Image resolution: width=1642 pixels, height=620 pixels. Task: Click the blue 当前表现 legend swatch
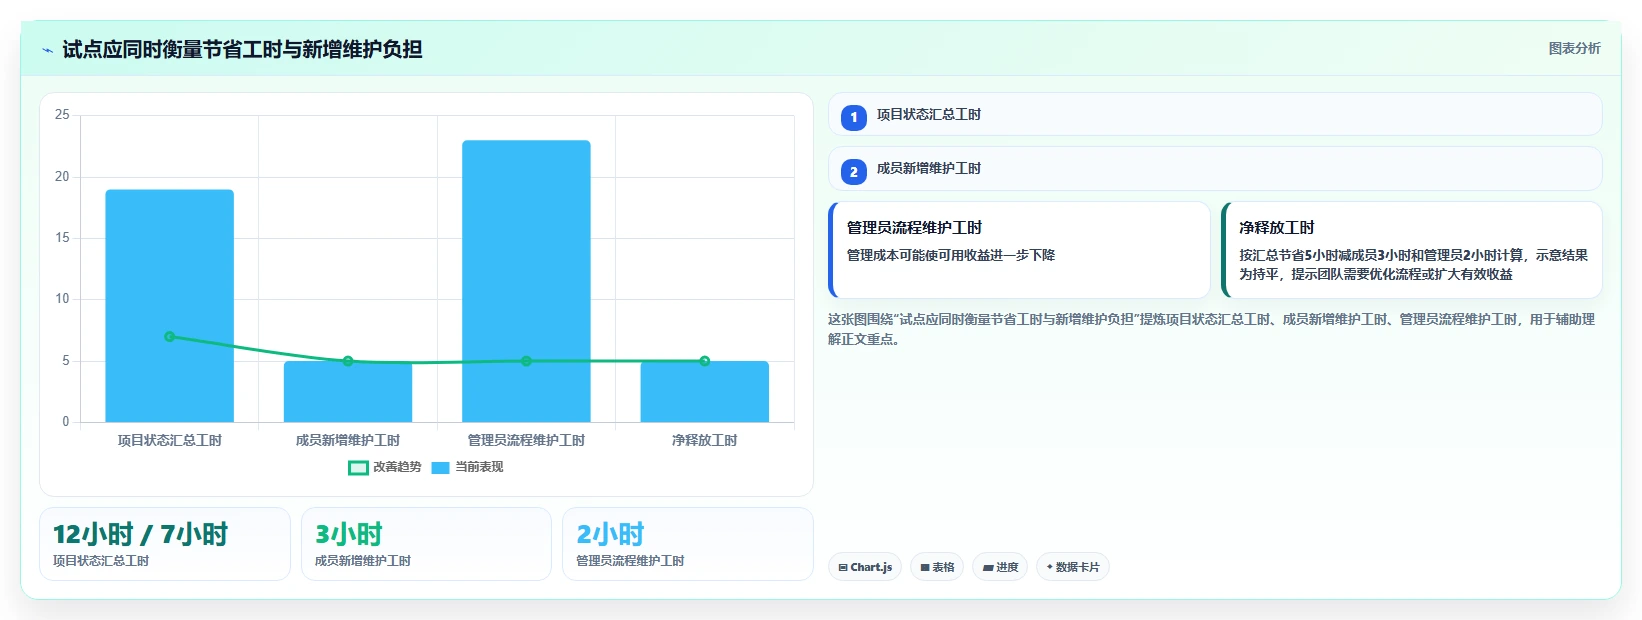[440, 467]
